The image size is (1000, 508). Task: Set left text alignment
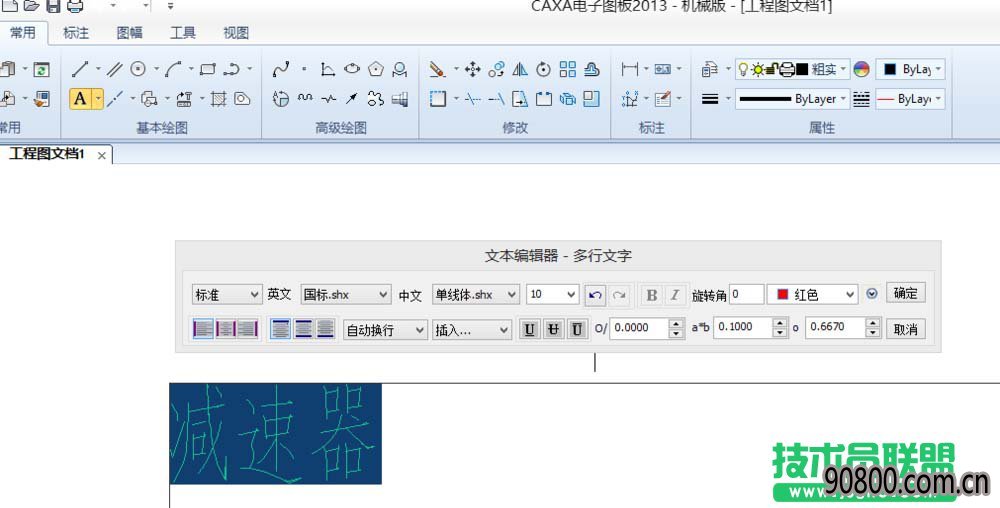(x=203, y=329)
